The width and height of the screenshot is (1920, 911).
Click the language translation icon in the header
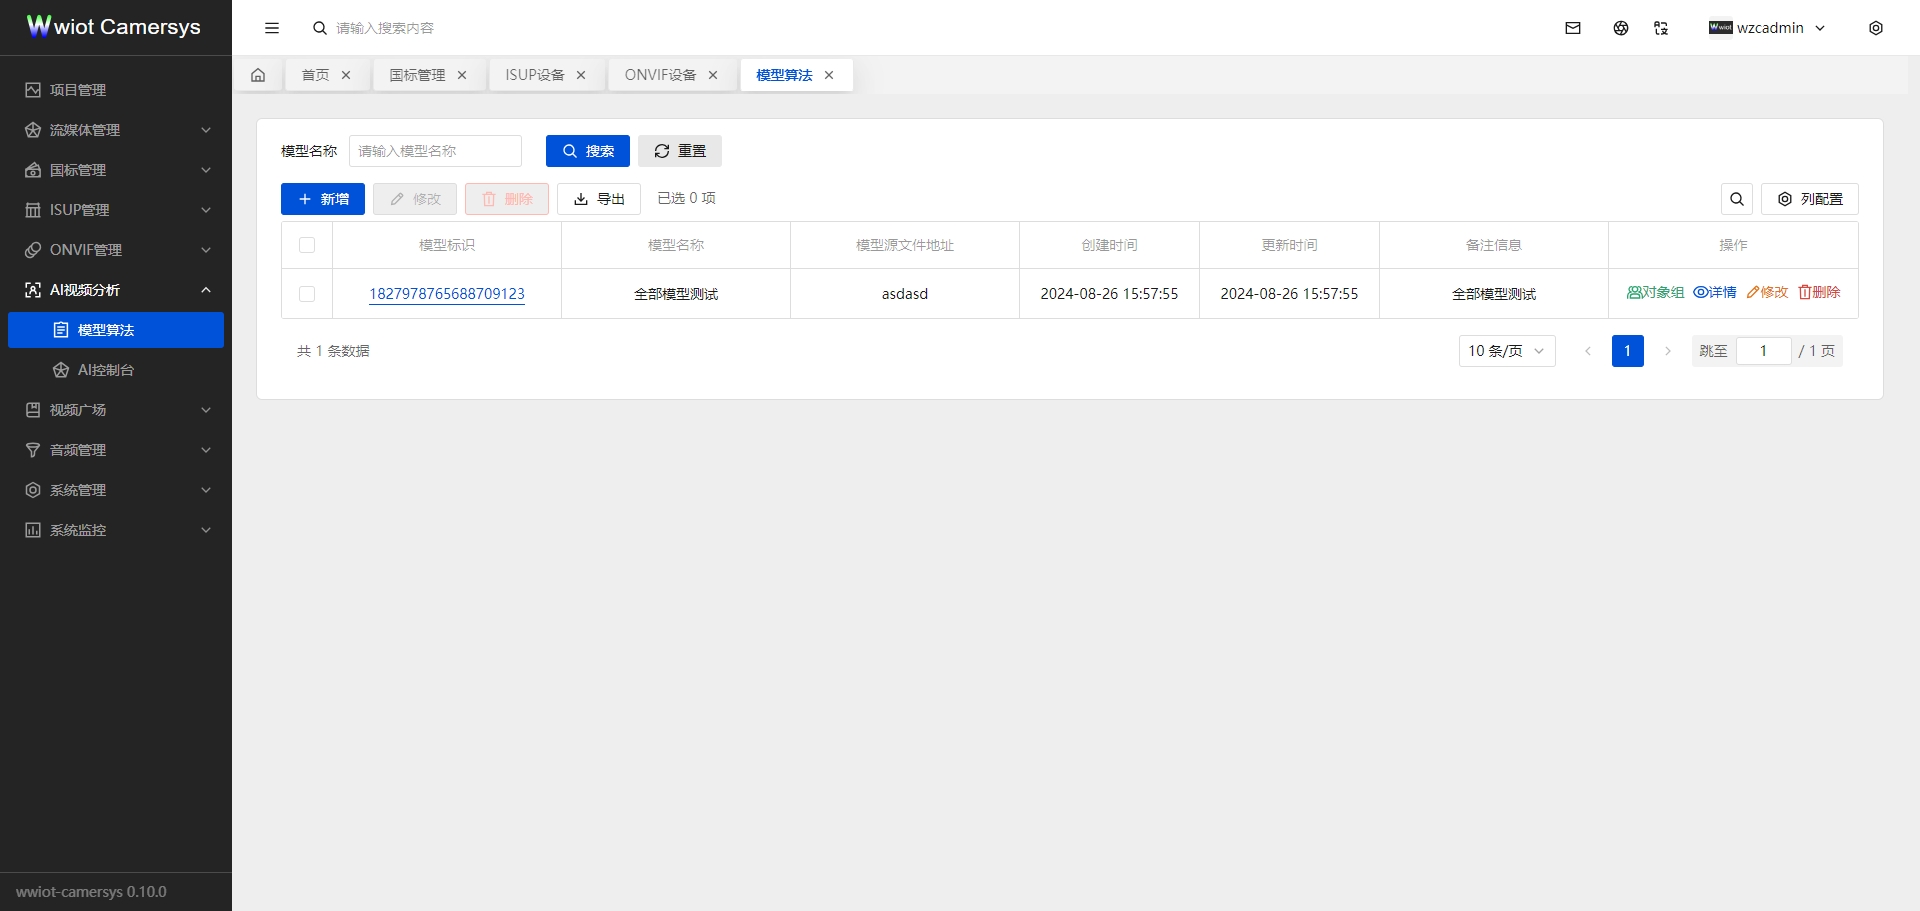[1661, 27]
